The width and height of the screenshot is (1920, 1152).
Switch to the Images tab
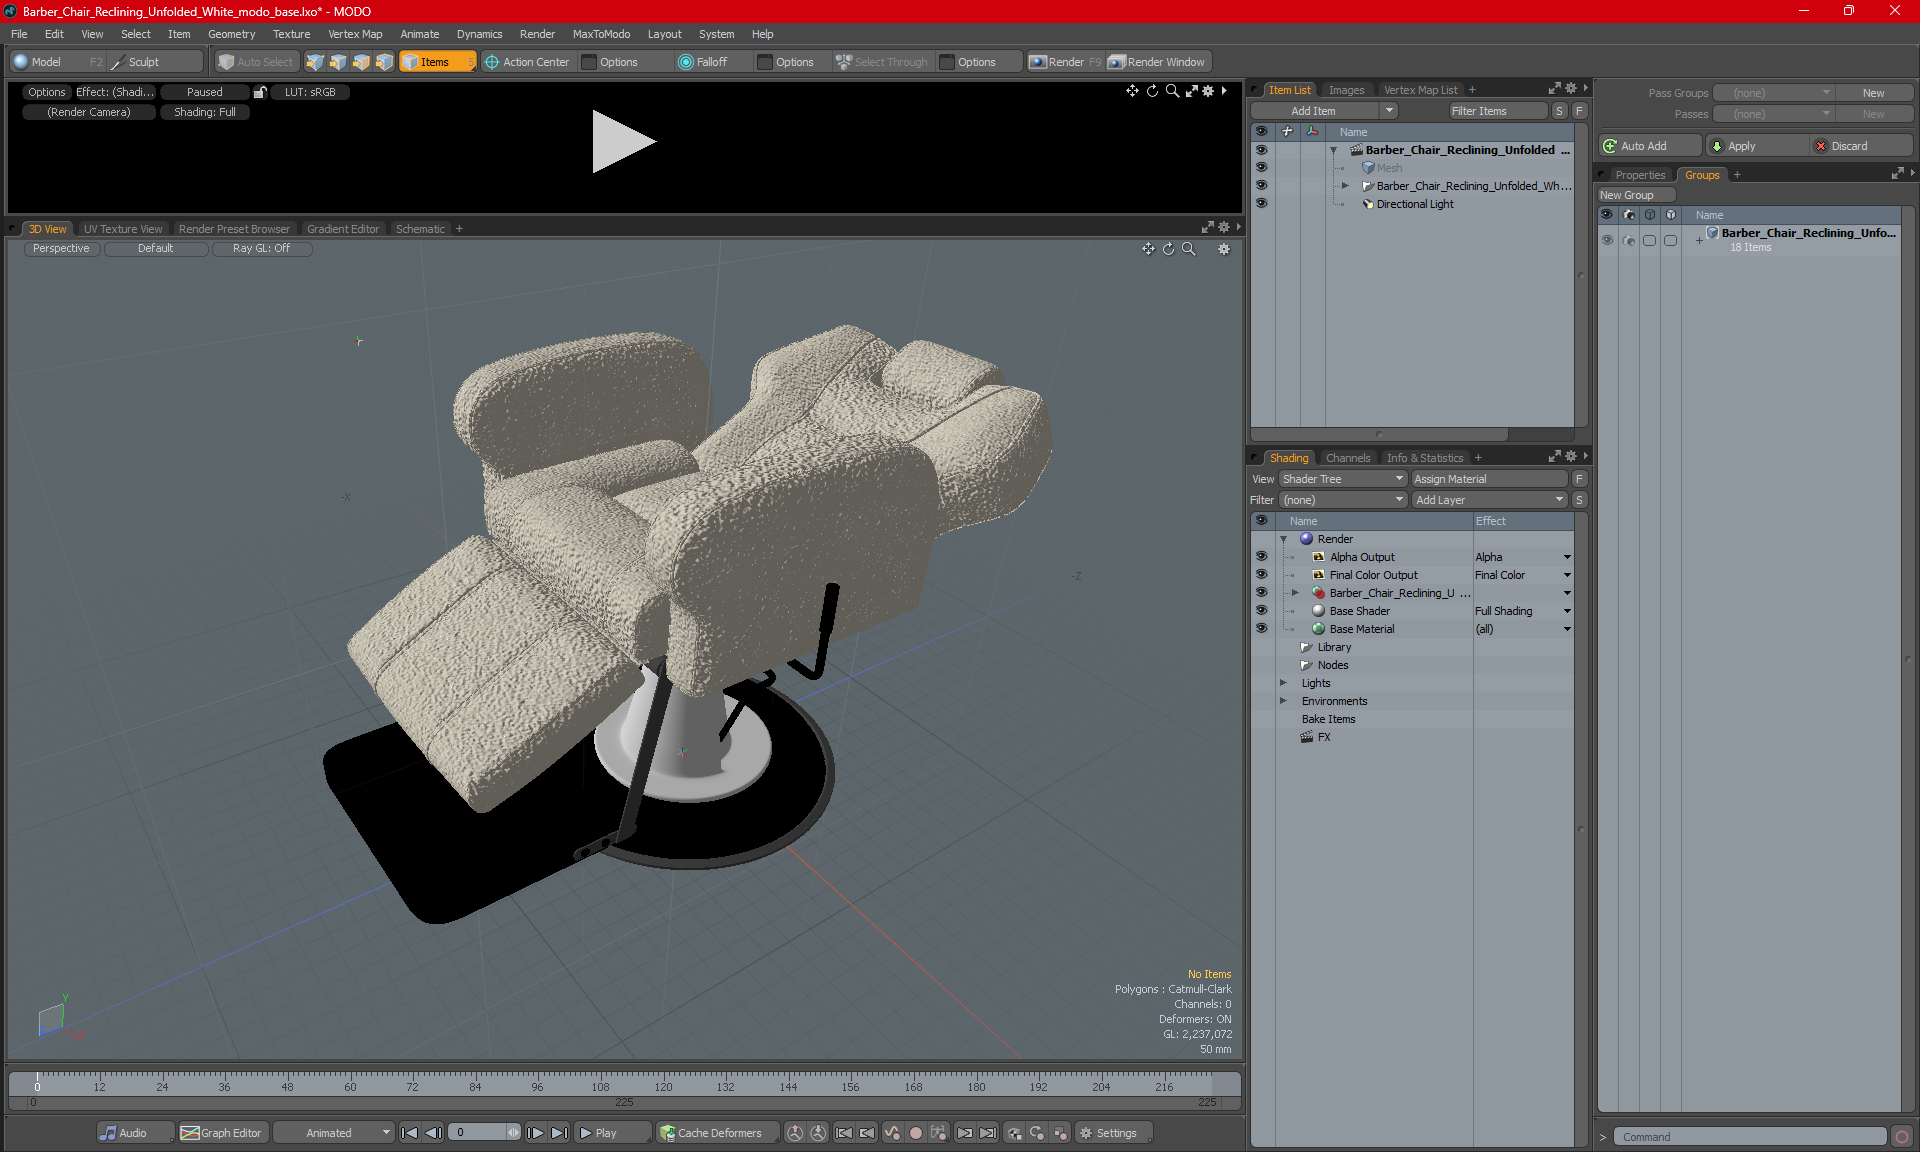click(1346, 90)
